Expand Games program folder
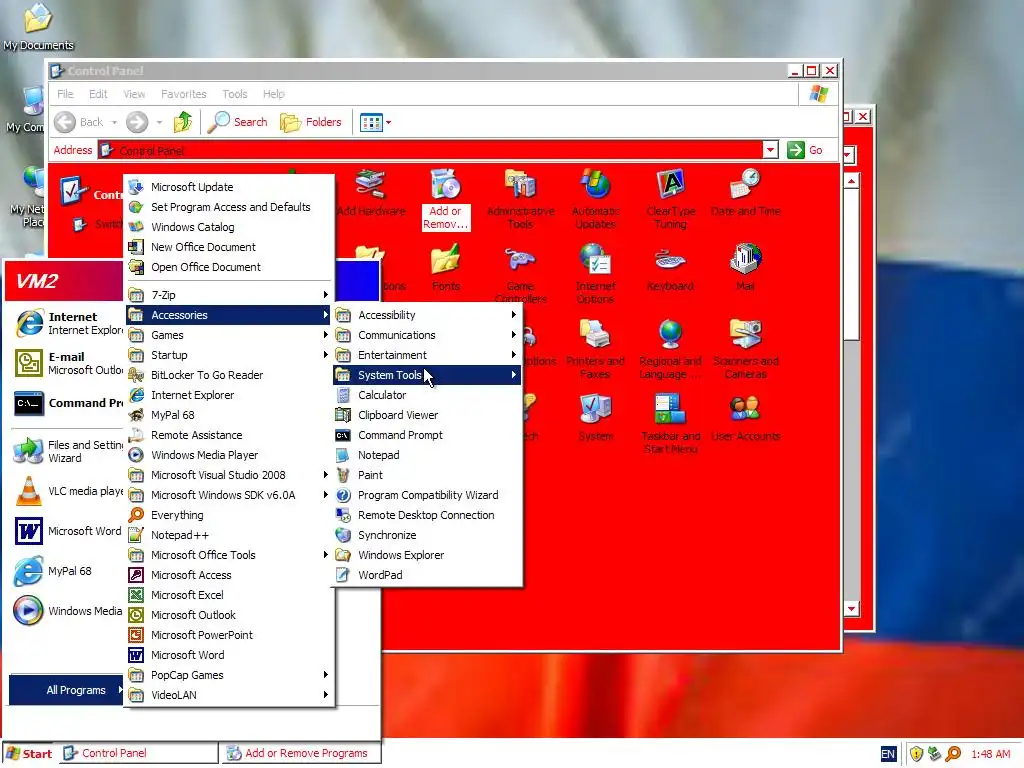The width and height of the screenshot is (1024, 768). point(229,335)
